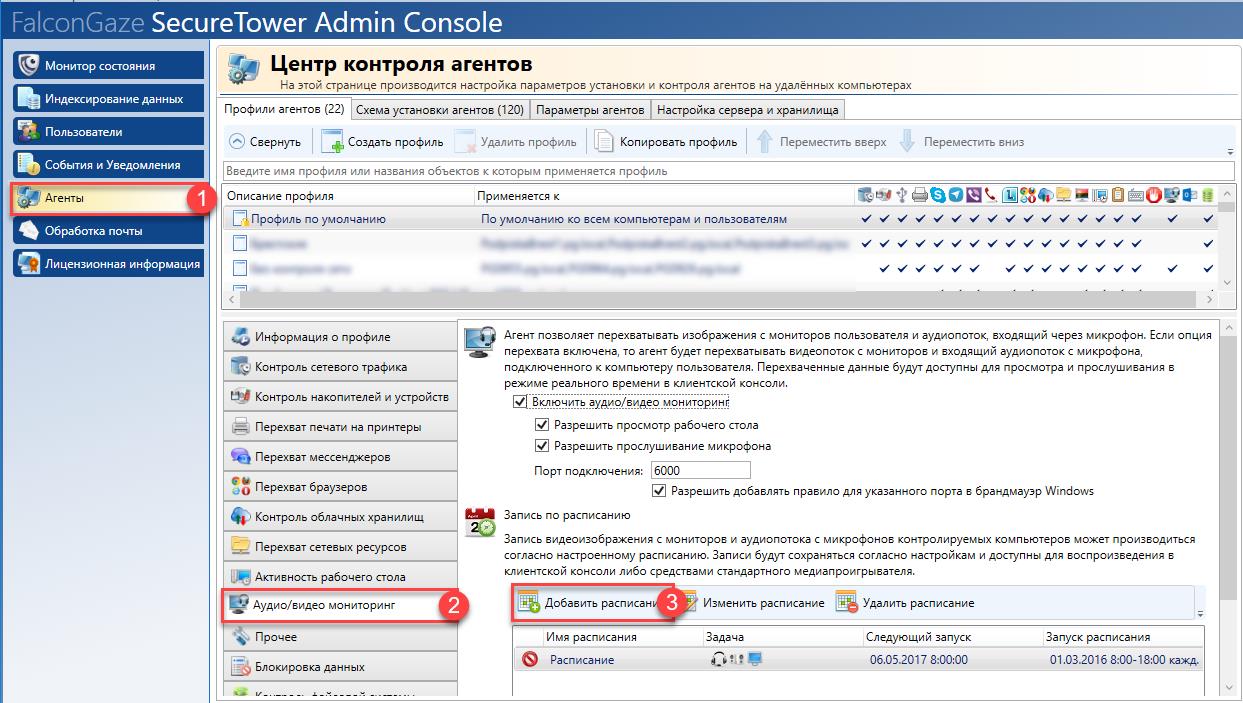Click Переместить вверх toolbar button

pos(822,142)
